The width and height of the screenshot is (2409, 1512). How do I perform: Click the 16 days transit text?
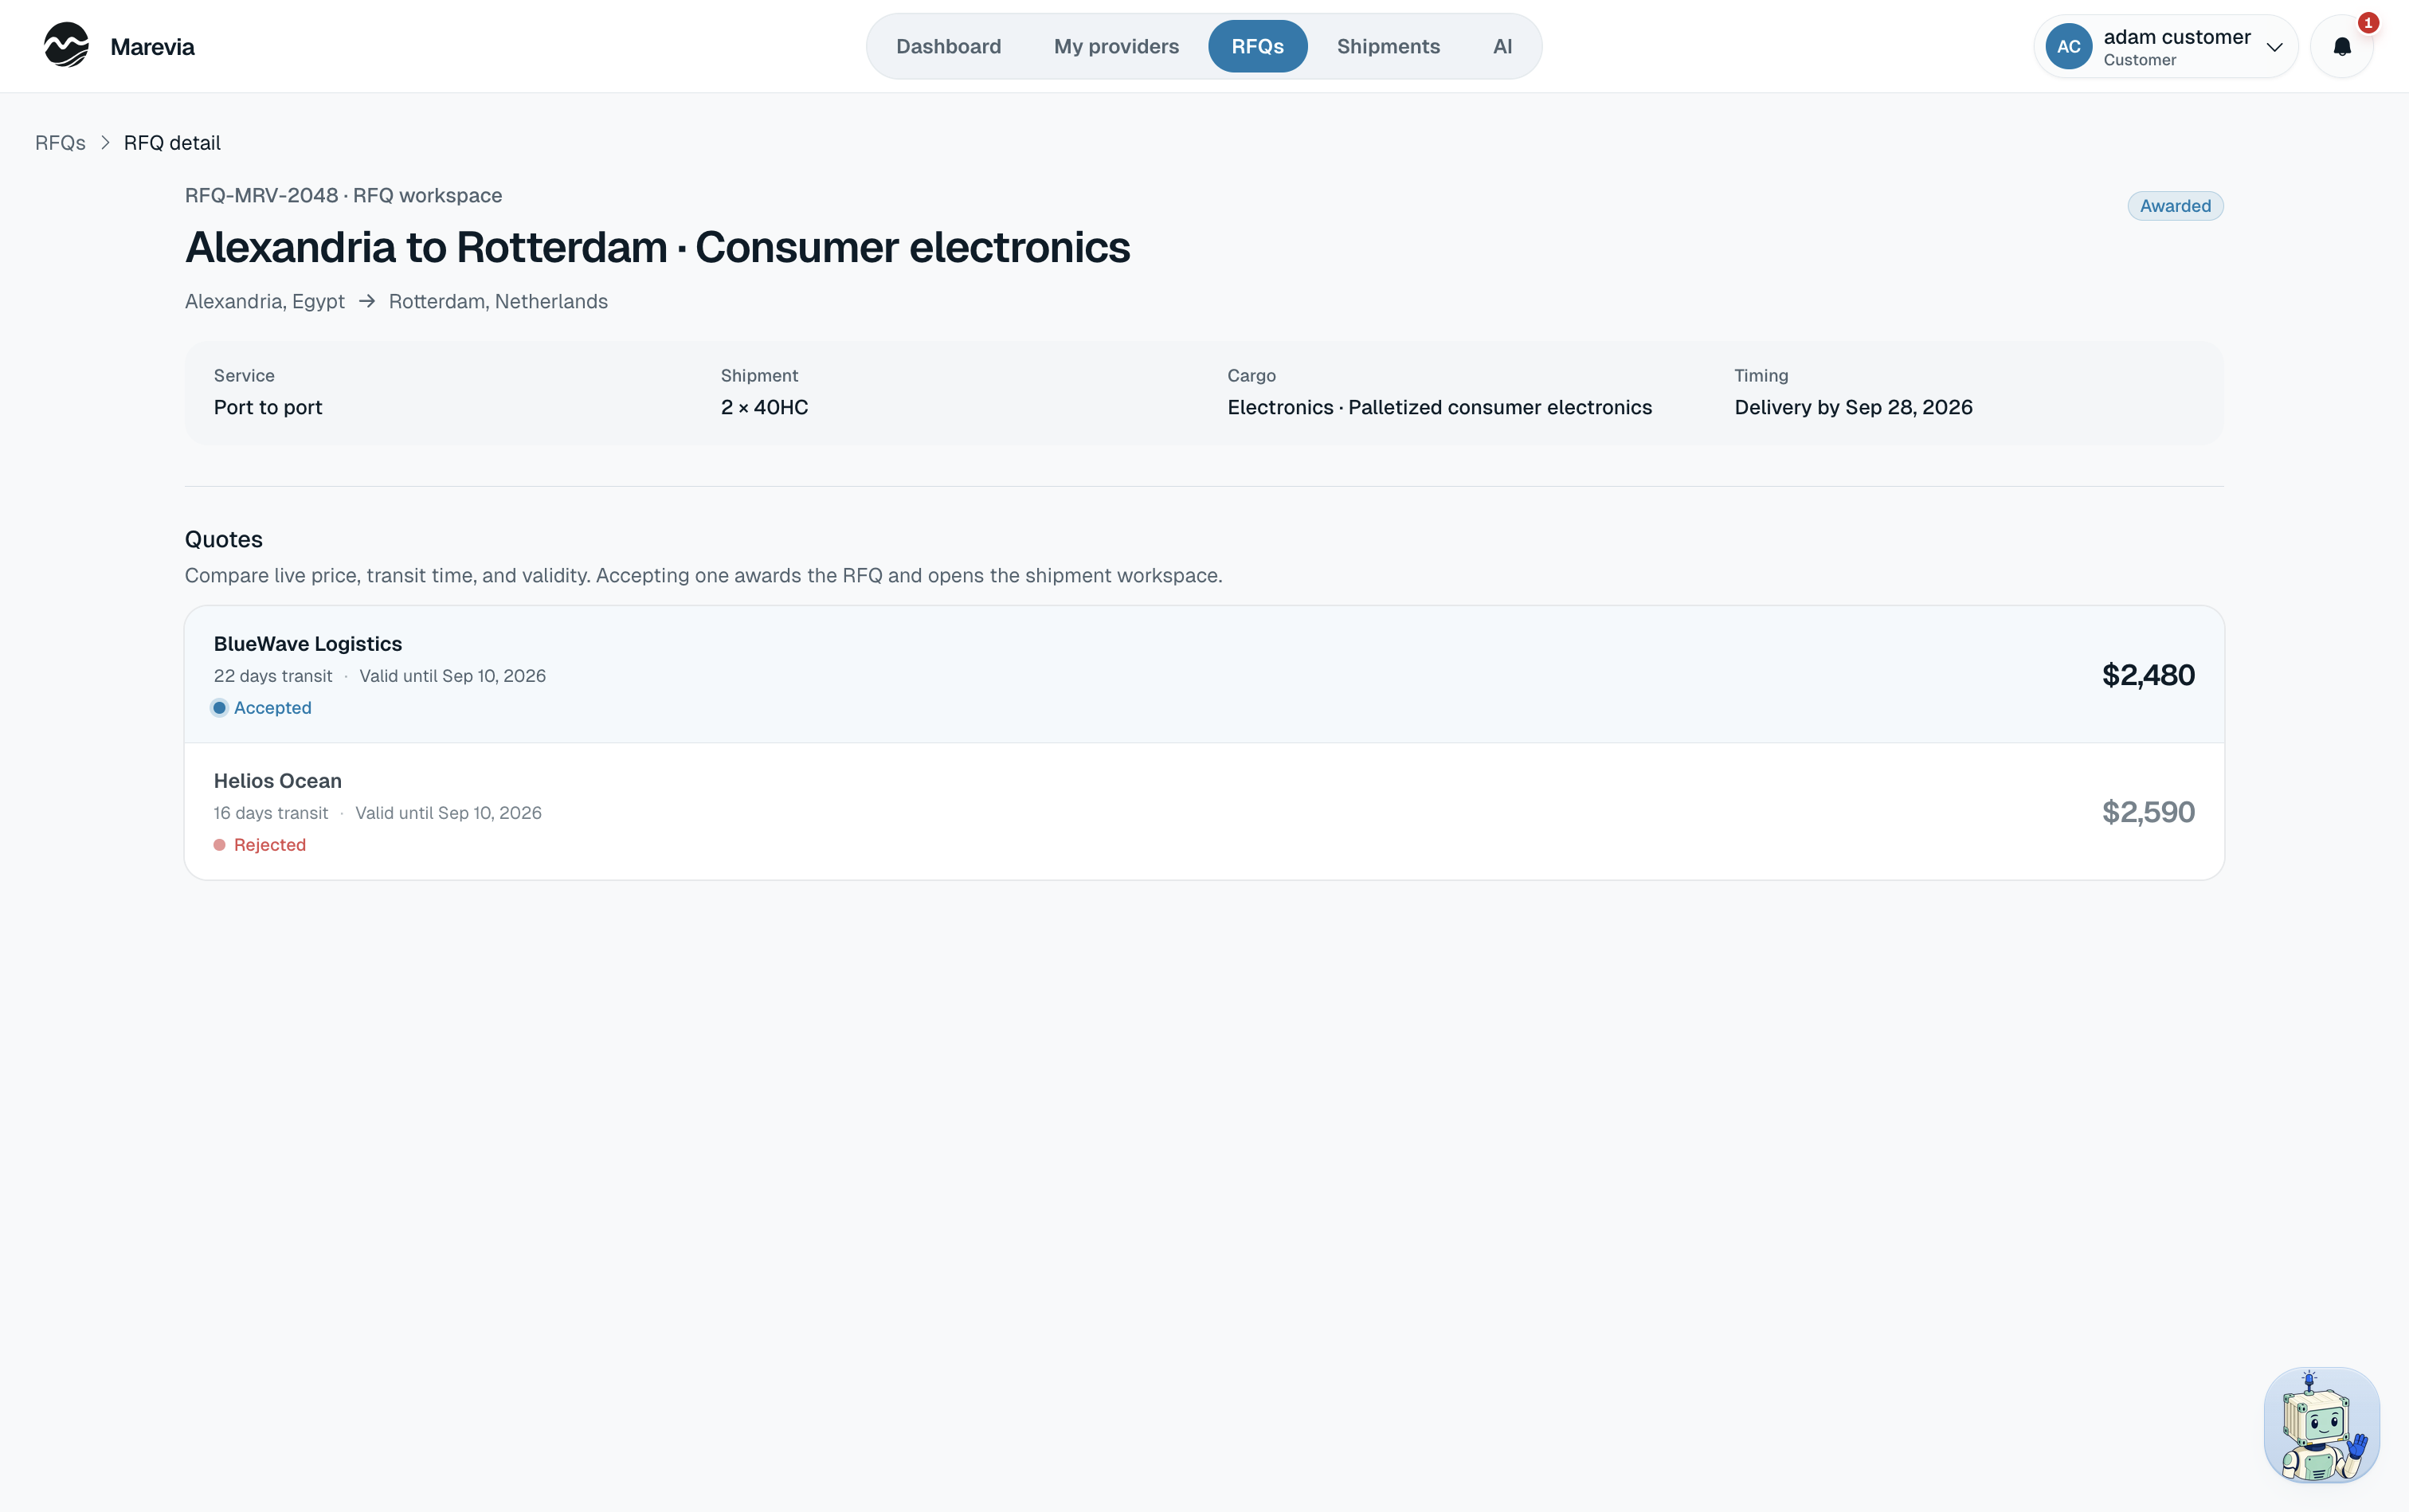(271, 813)
